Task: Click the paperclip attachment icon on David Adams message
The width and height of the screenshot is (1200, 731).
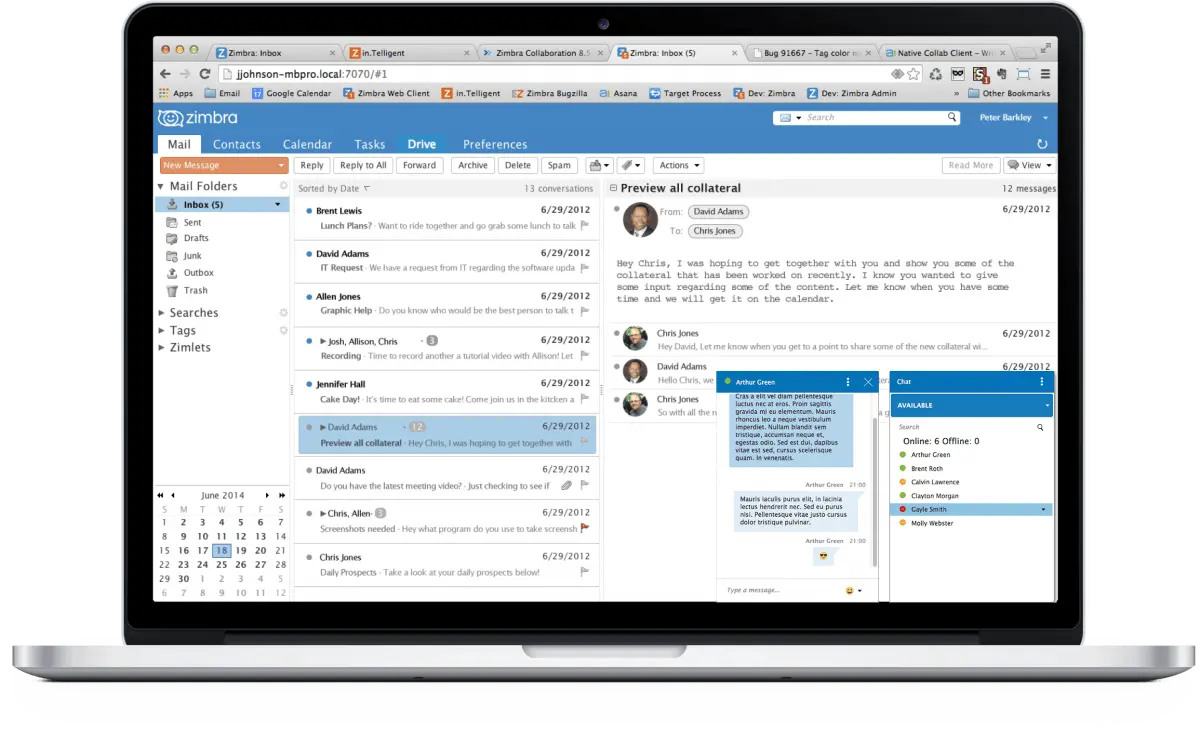Action: [566, 485]
